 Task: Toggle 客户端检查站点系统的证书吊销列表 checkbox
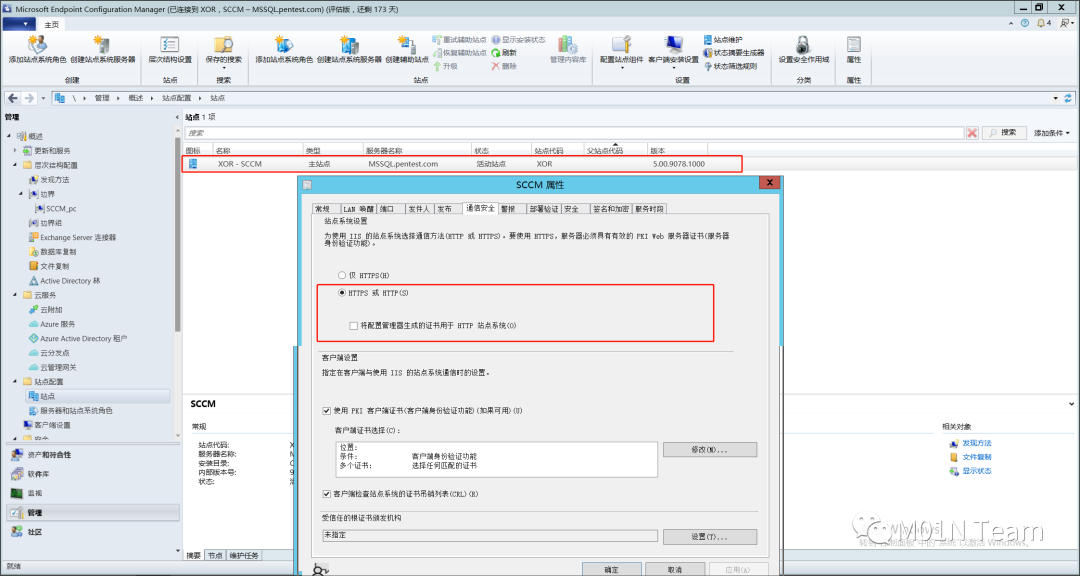(326, 495)
